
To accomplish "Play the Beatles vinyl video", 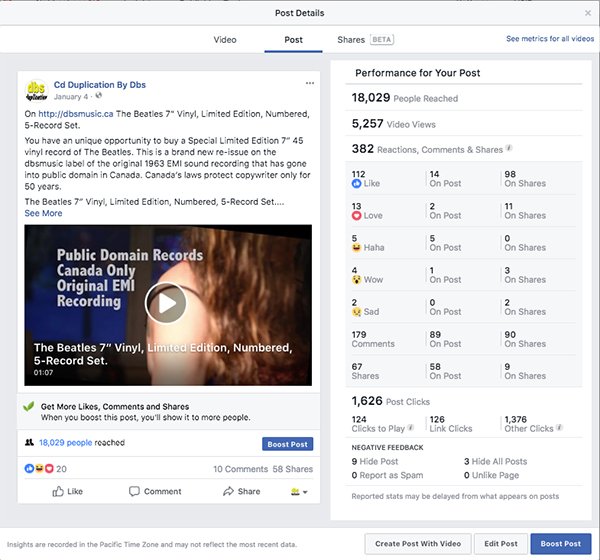I will pos(167,303).
